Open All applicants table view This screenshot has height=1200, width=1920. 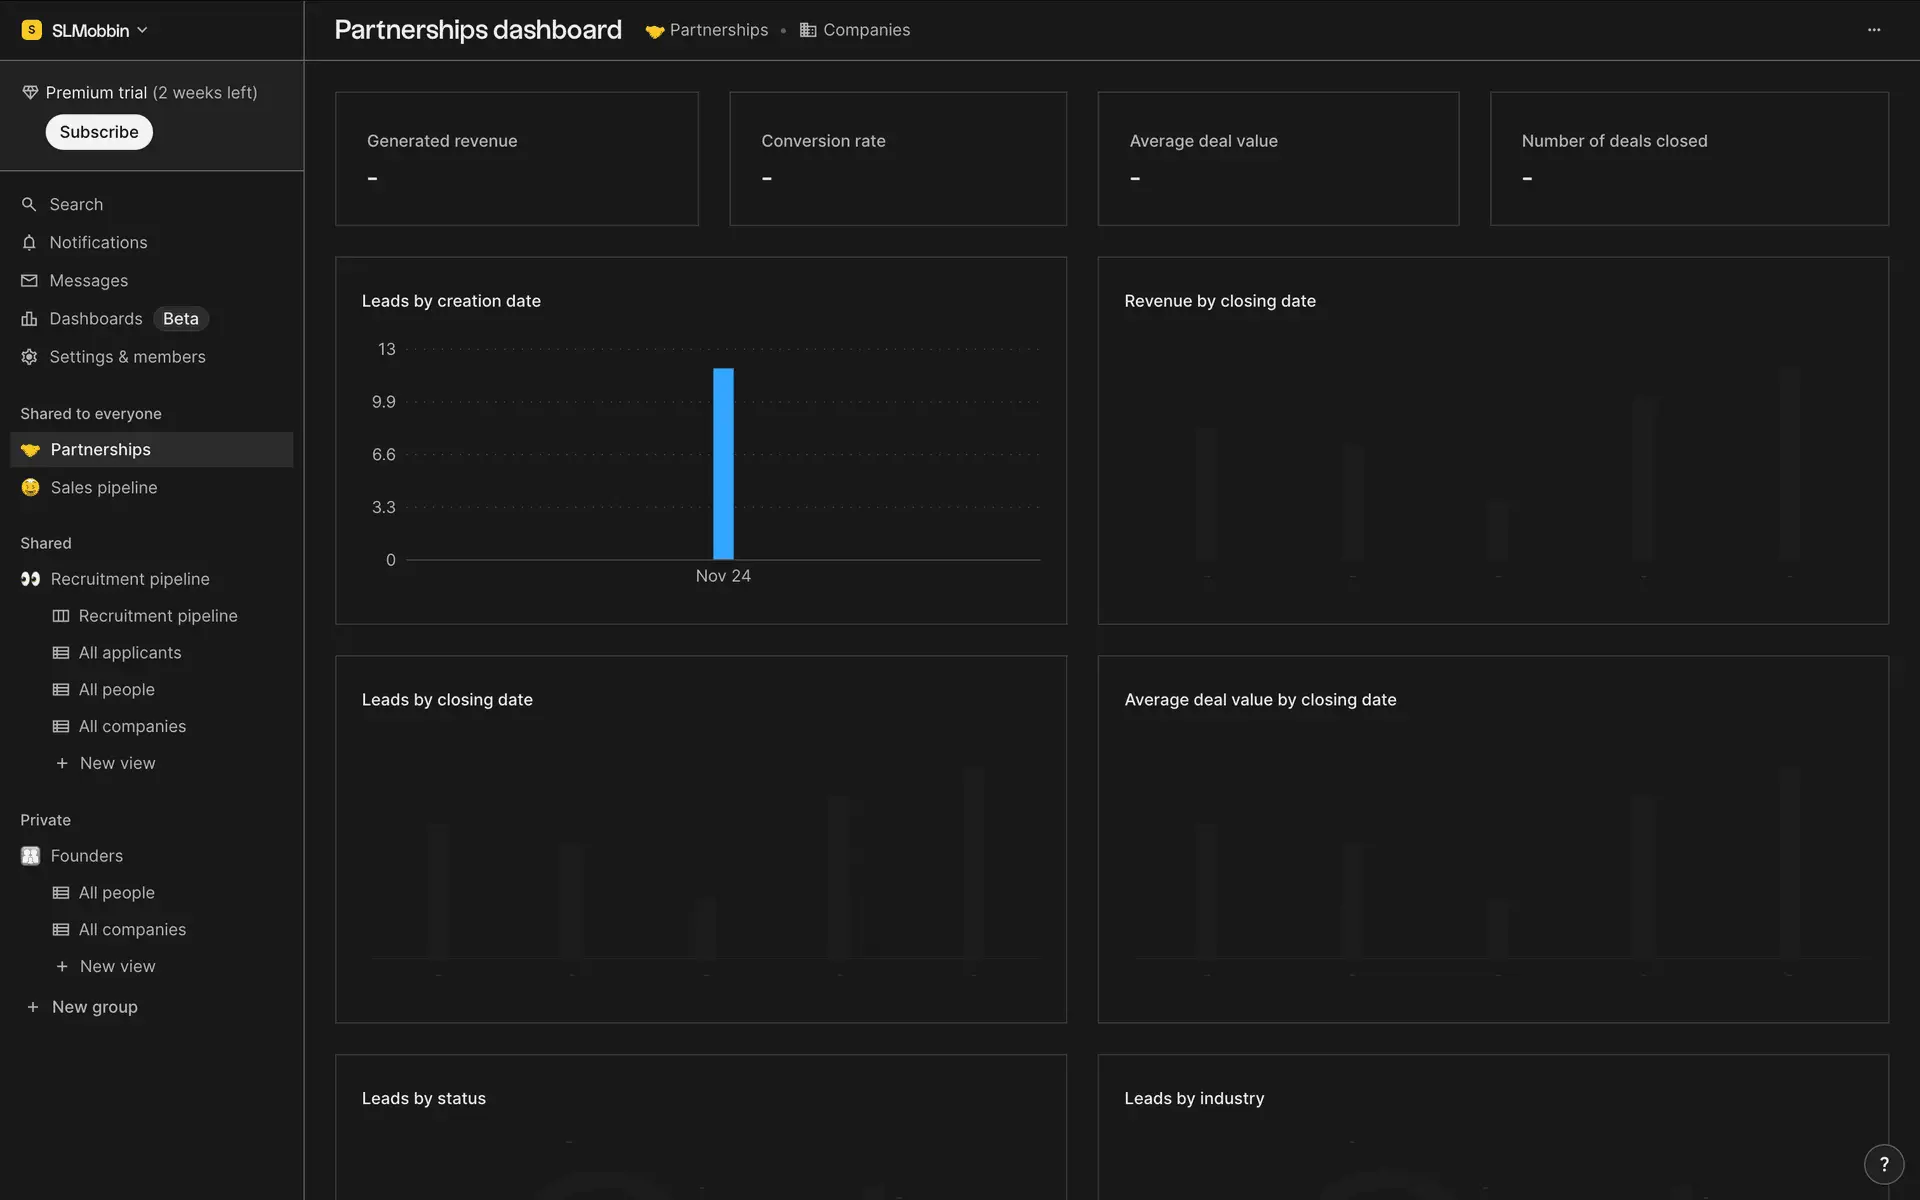pos(130,653)
